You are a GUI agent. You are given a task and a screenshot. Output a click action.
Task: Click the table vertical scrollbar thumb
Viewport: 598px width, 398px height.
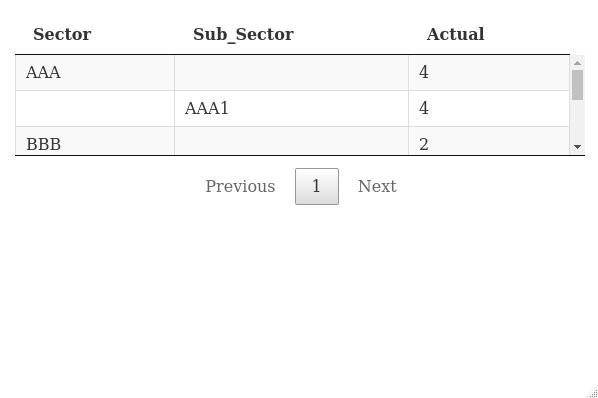pos(577,85)
